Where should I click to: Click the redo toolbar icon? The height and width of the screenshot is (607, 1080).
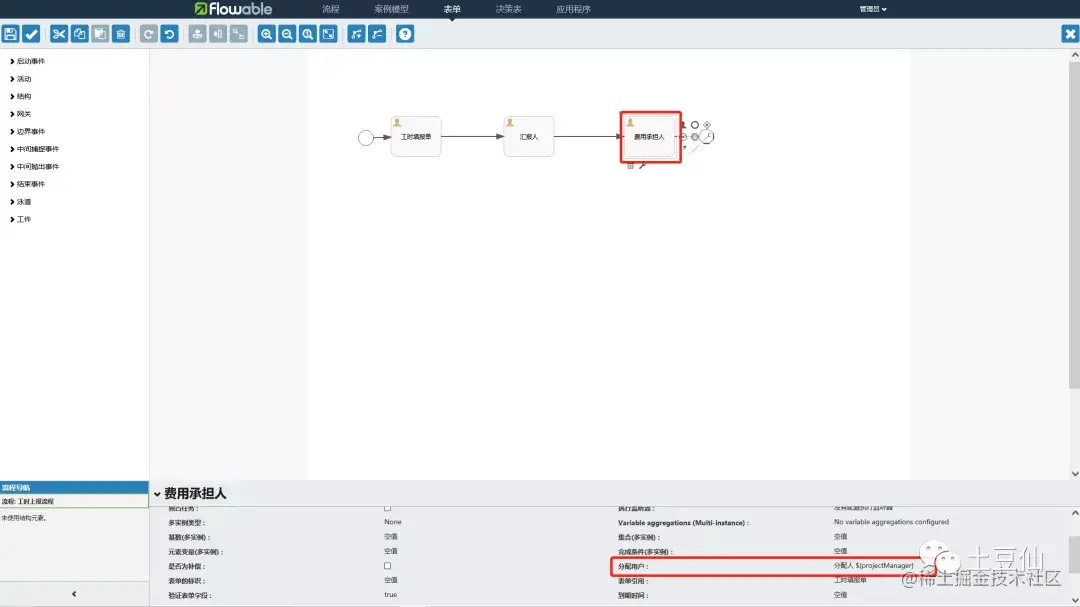tap(148, 34)
